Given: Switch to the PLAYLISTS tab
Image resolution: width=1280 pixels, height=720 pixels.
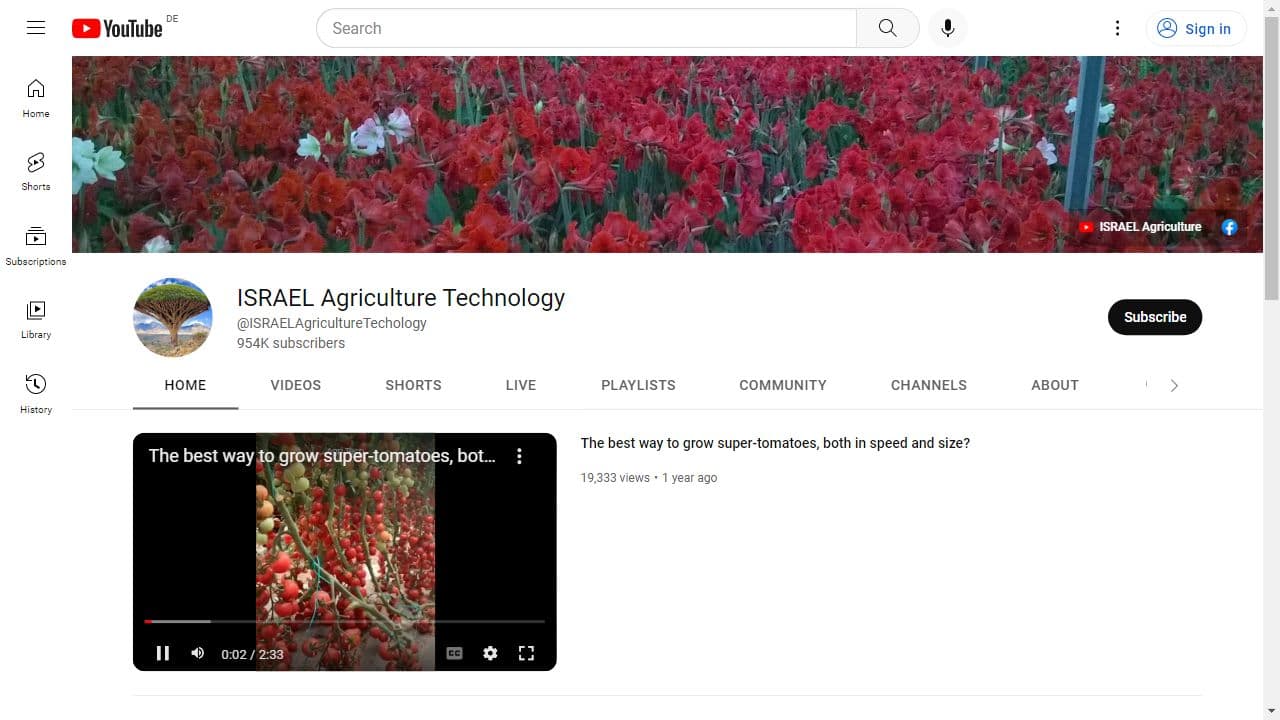Looking at the screenshot, I should tap(638, 385).
